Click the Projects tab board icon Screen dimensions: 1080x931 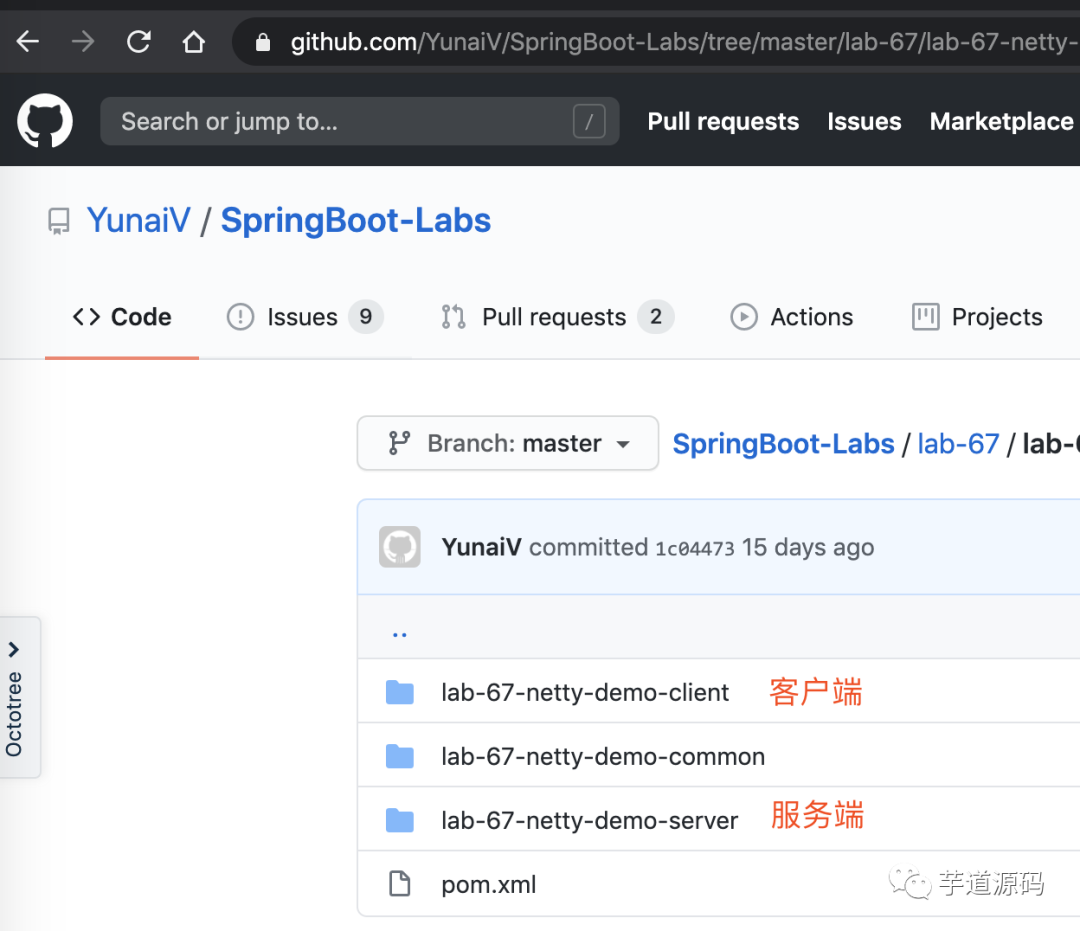(x=926, y=317)
